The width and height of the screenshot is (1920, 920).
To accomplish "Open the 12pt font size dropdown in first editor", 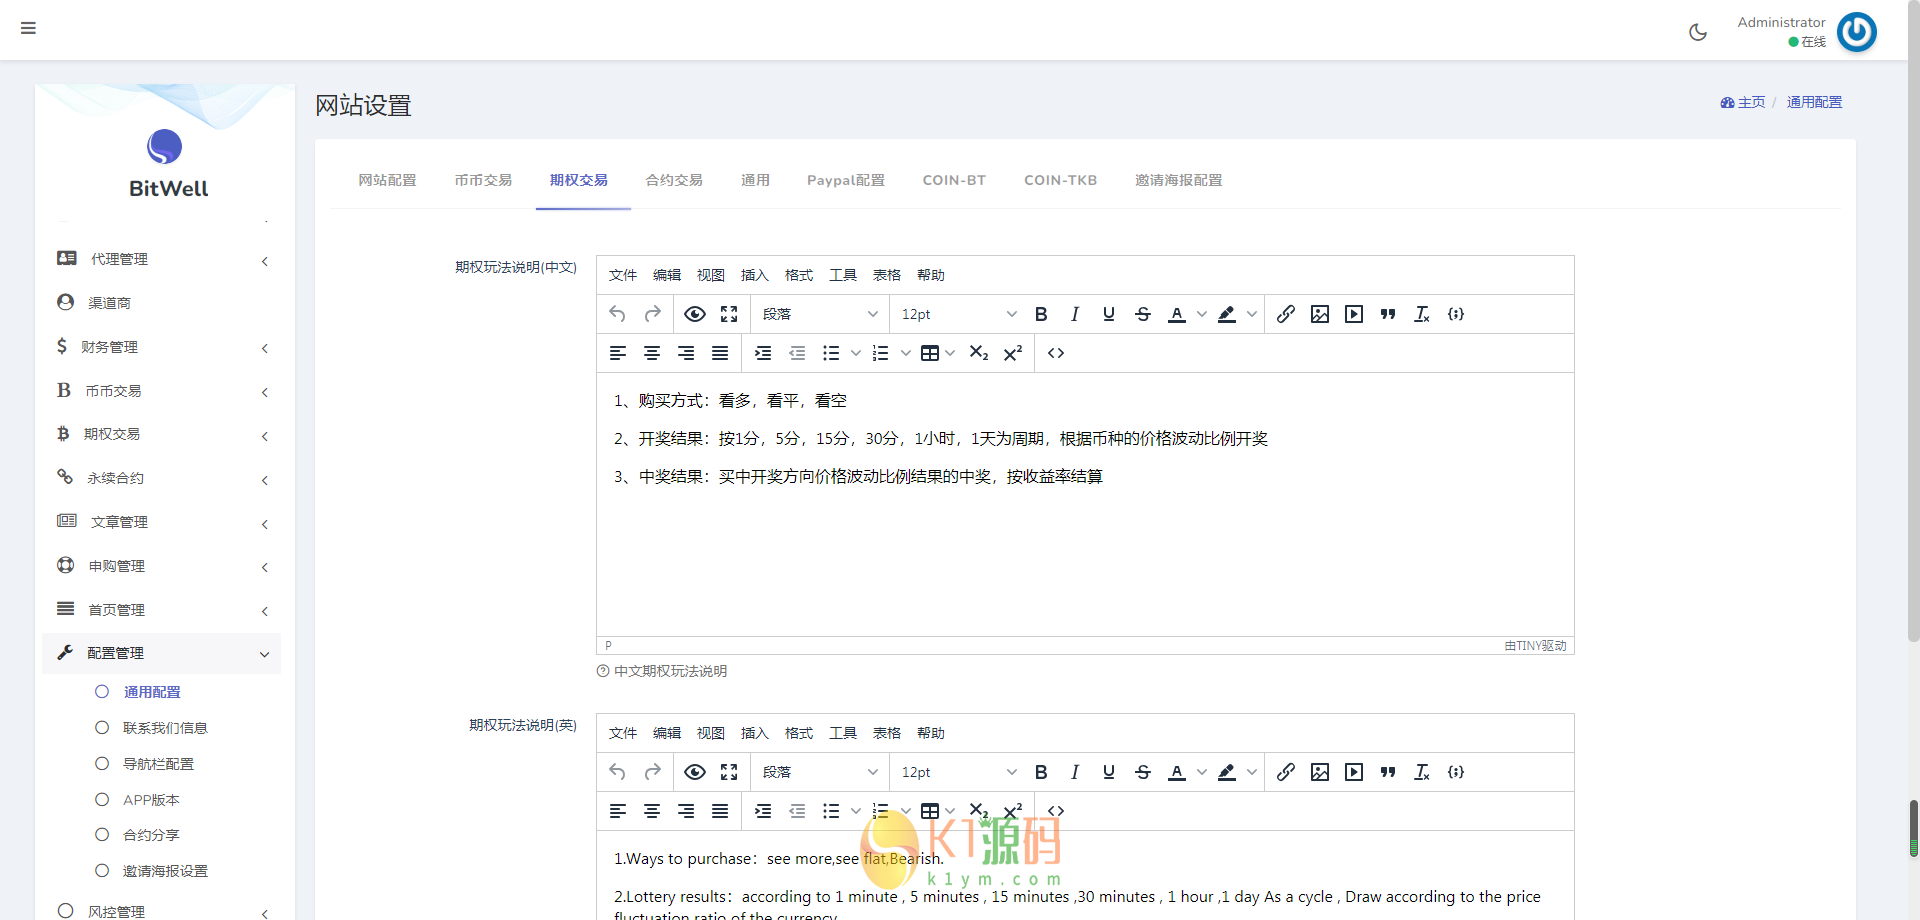I will (958, 314).
